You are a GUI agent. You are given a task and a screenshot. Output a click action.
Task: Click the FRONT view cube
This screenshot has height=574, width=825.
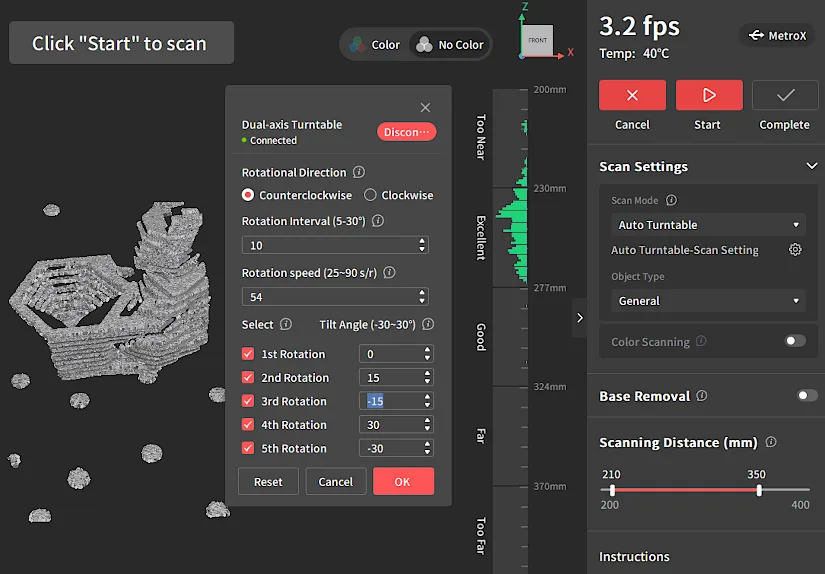coord(537,40)
